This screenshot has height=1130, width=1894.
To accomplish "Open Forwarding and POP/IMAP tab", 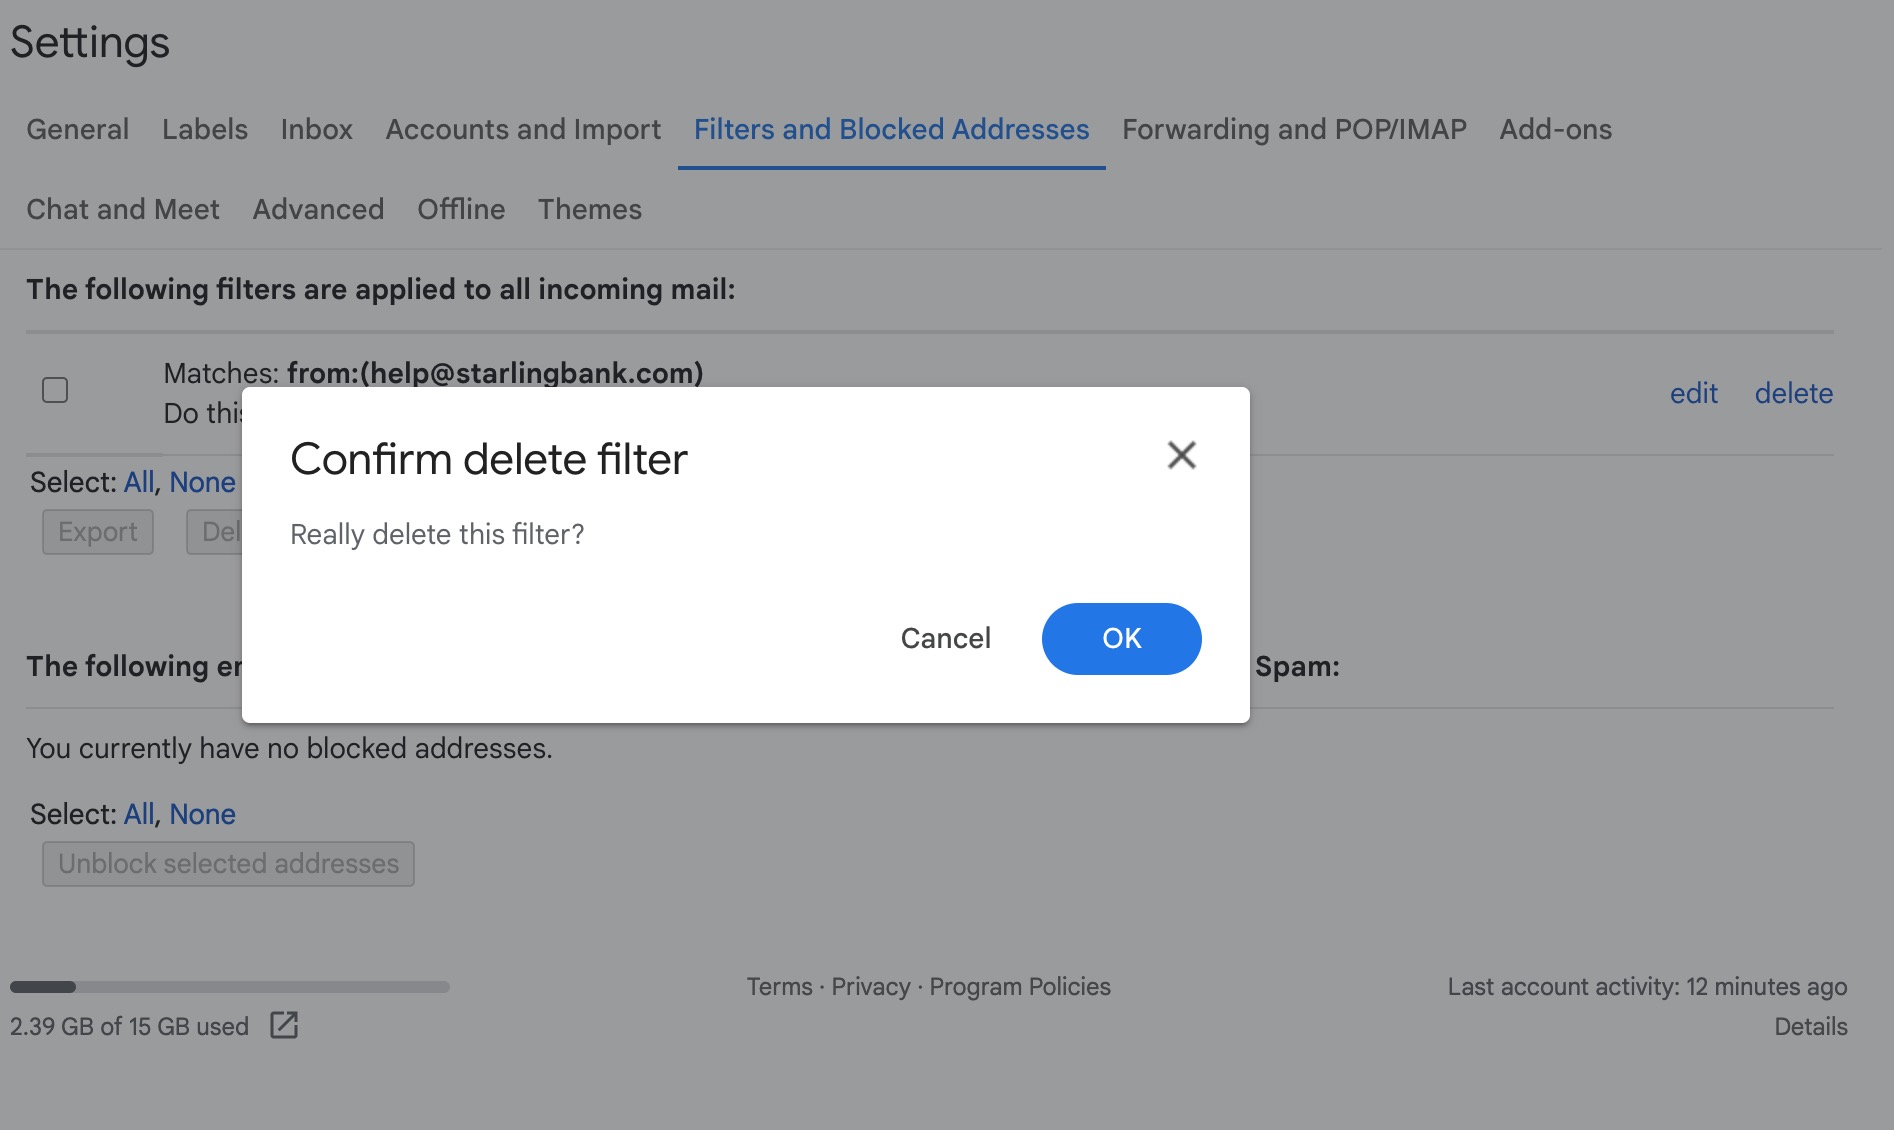I will pyautogui.click(x=1294, y=129).
